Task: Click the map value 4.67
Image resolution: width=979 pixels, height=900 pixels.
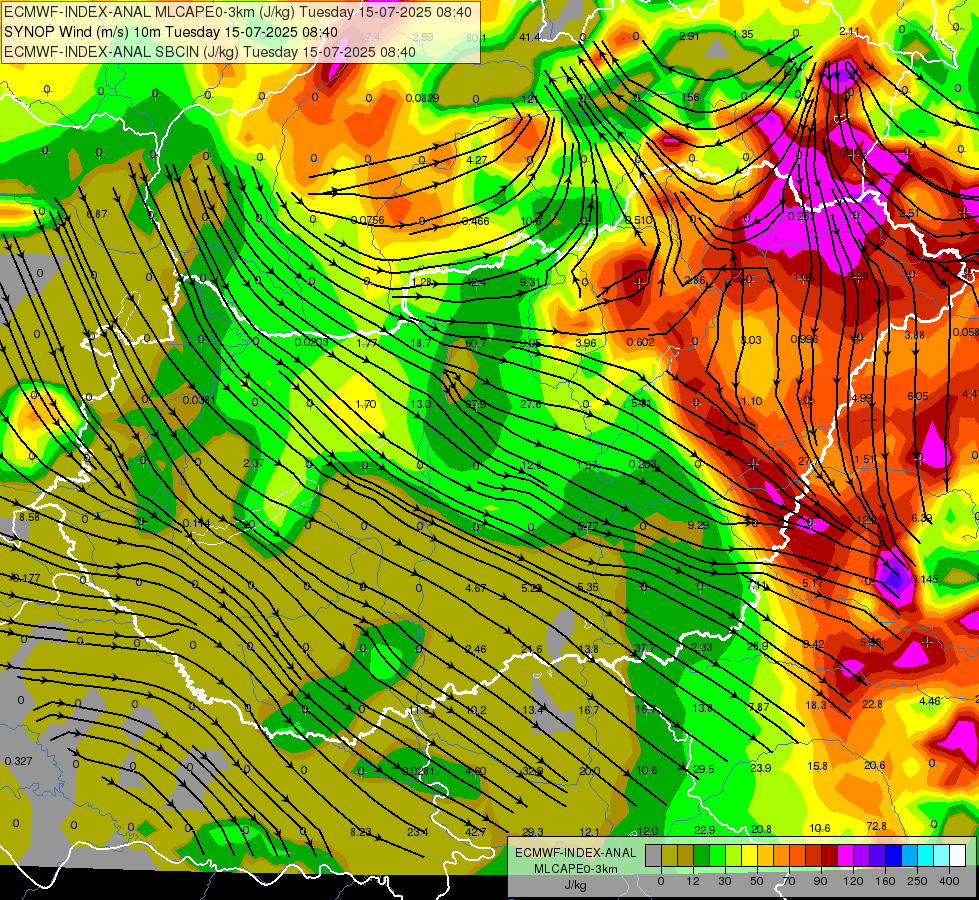Action: point(476,588)
